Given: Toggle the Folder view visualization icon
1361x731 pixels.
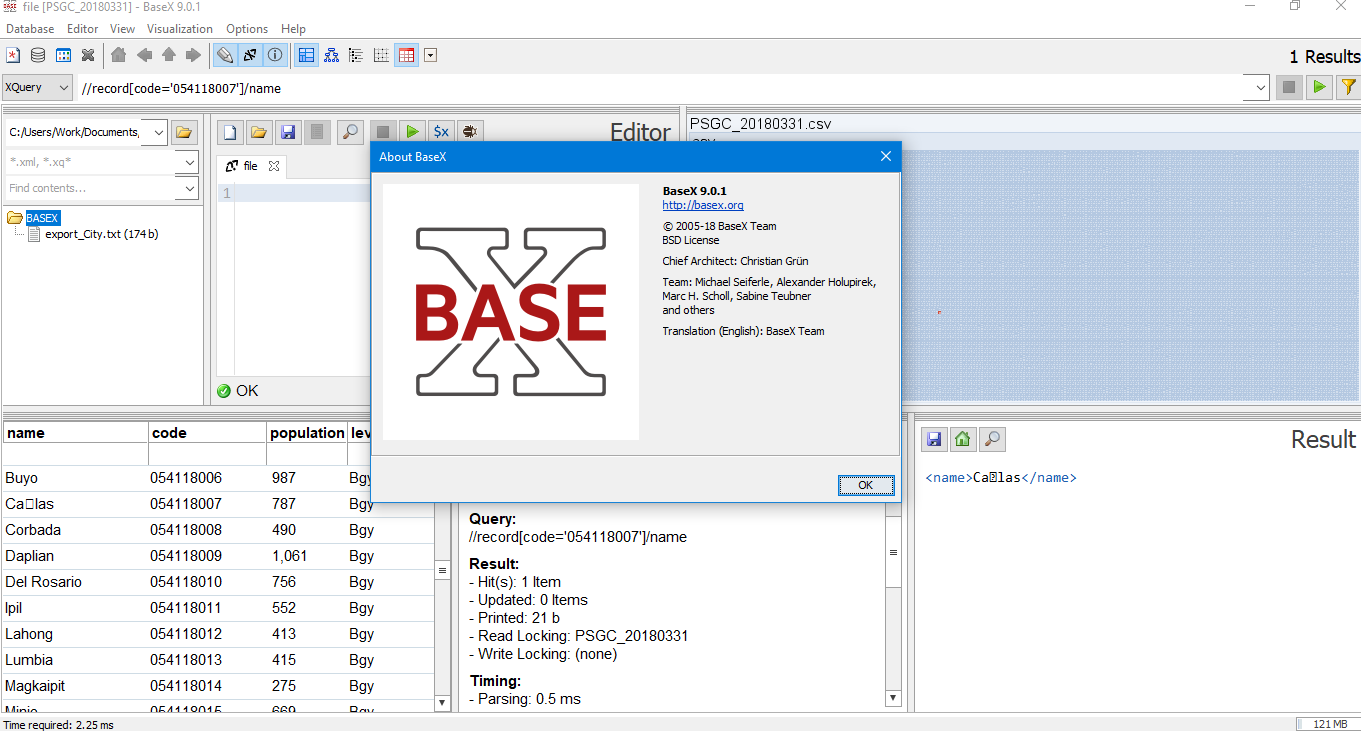Looking at the screenshot, I should tap(356, 55).
